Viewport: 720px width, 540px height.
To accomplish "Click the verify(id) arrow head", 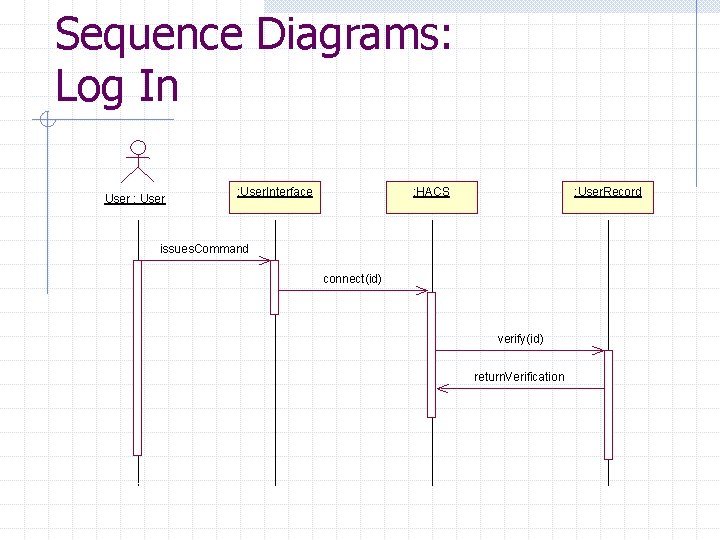I will [598, 351].
